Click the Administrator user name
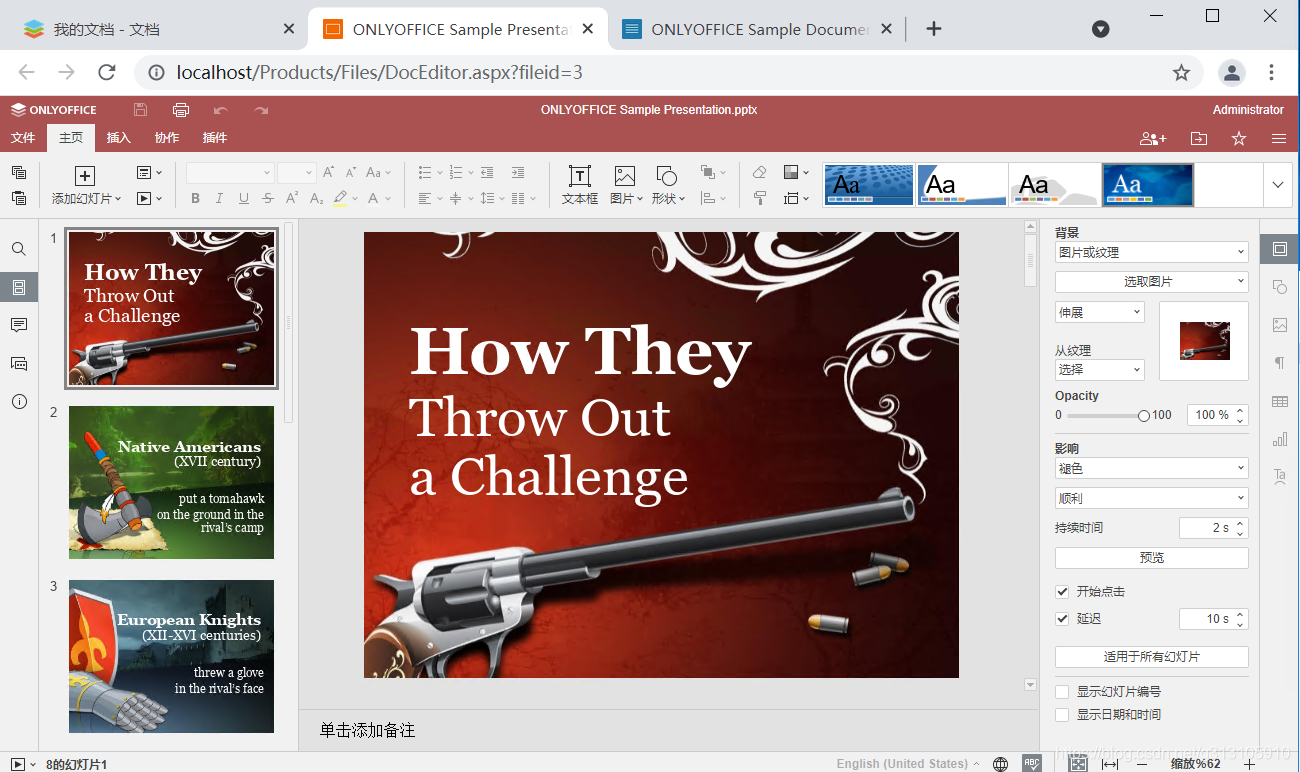Image resolution: width=1300 pixels, height=772 pixels. pyautogui.click(x=1248, y=110)
